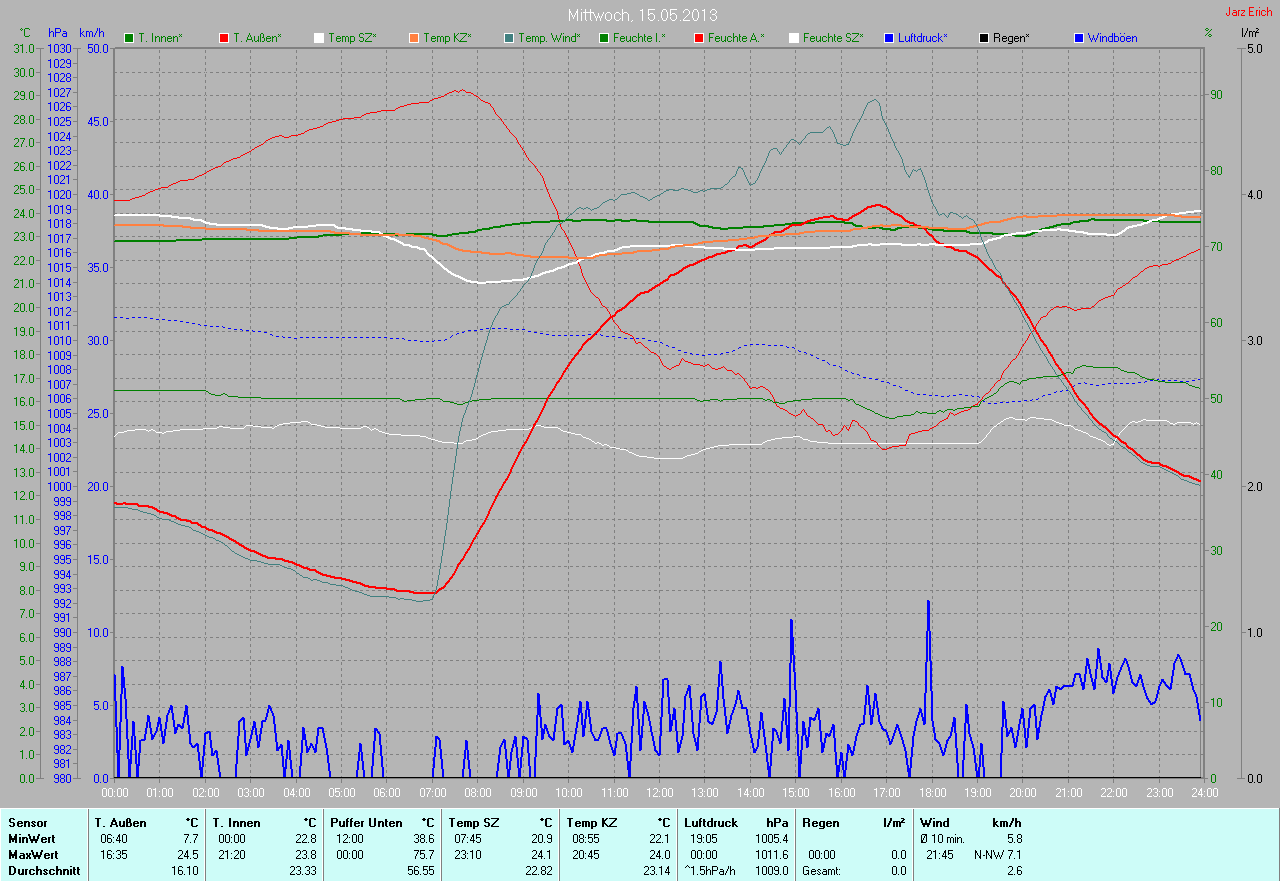Click the MaxWert row label
This screenshot has height=881, width=1280.
point(33,855)
